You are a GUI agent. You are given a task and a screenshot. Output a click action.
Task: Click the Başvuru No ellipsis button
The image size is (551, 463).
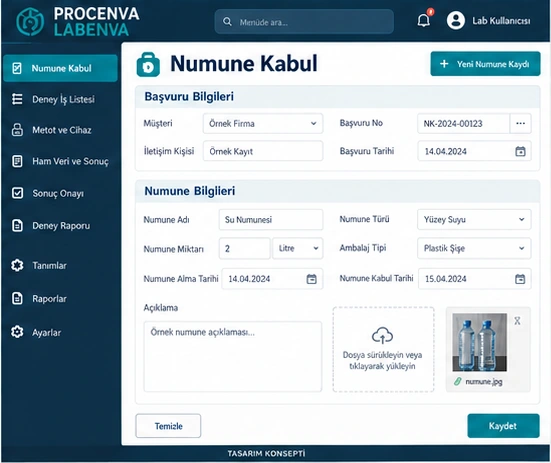pos(520,123)
